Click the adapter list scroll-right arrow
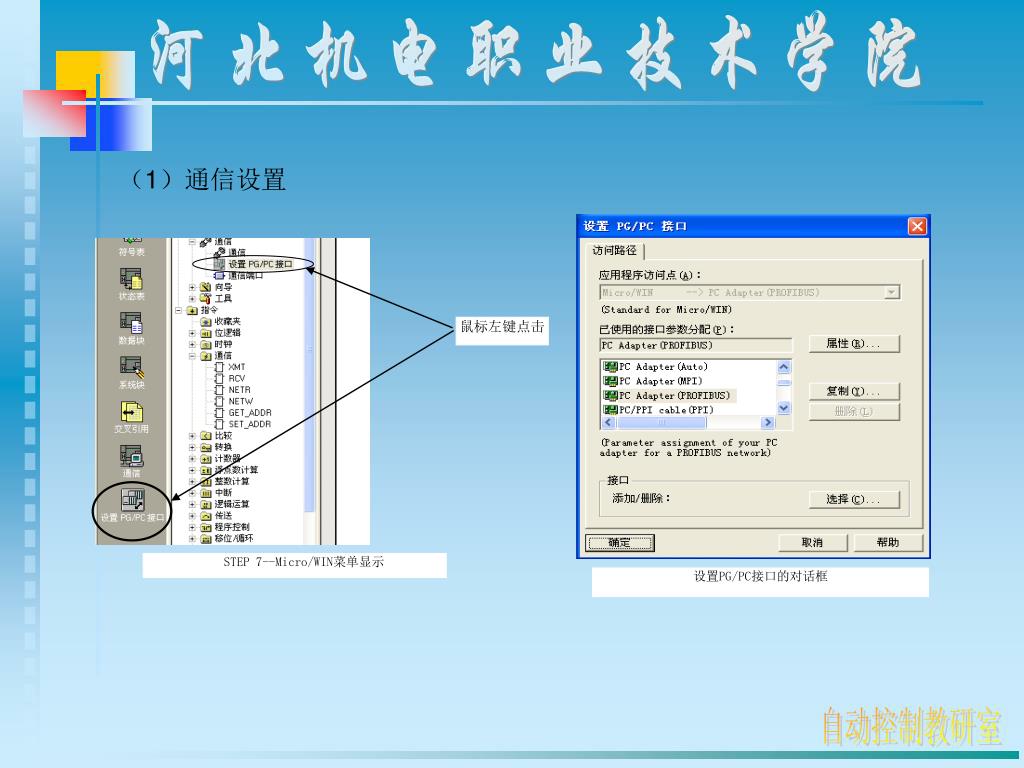 768,423
